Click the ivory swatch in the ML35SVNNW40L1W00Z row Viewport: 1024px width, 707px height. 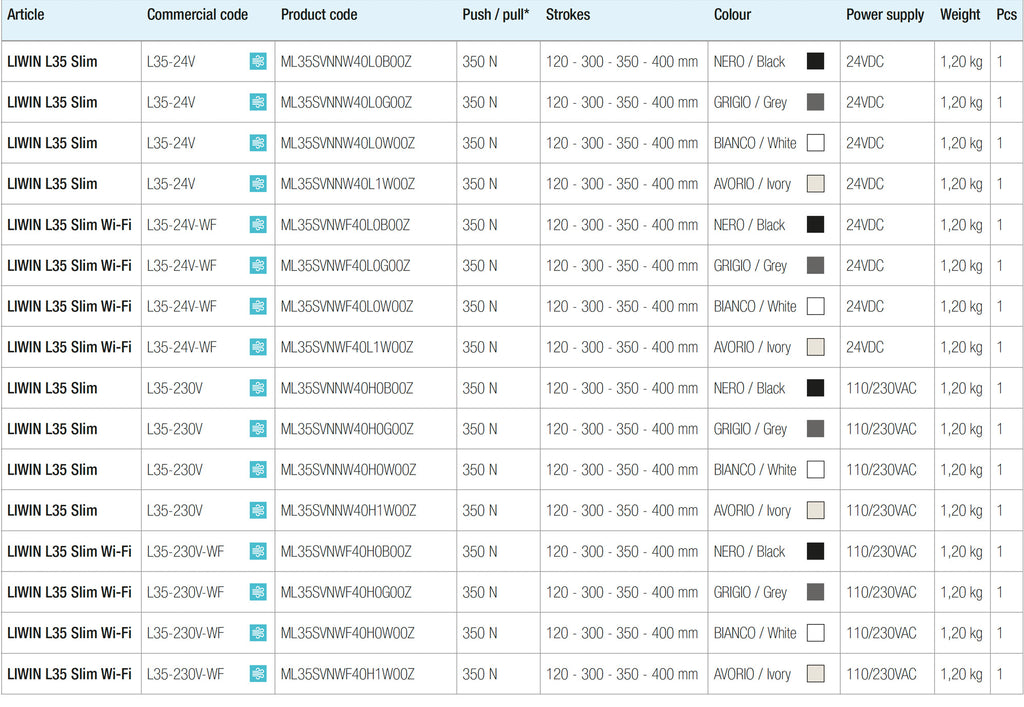pos(815,183)
